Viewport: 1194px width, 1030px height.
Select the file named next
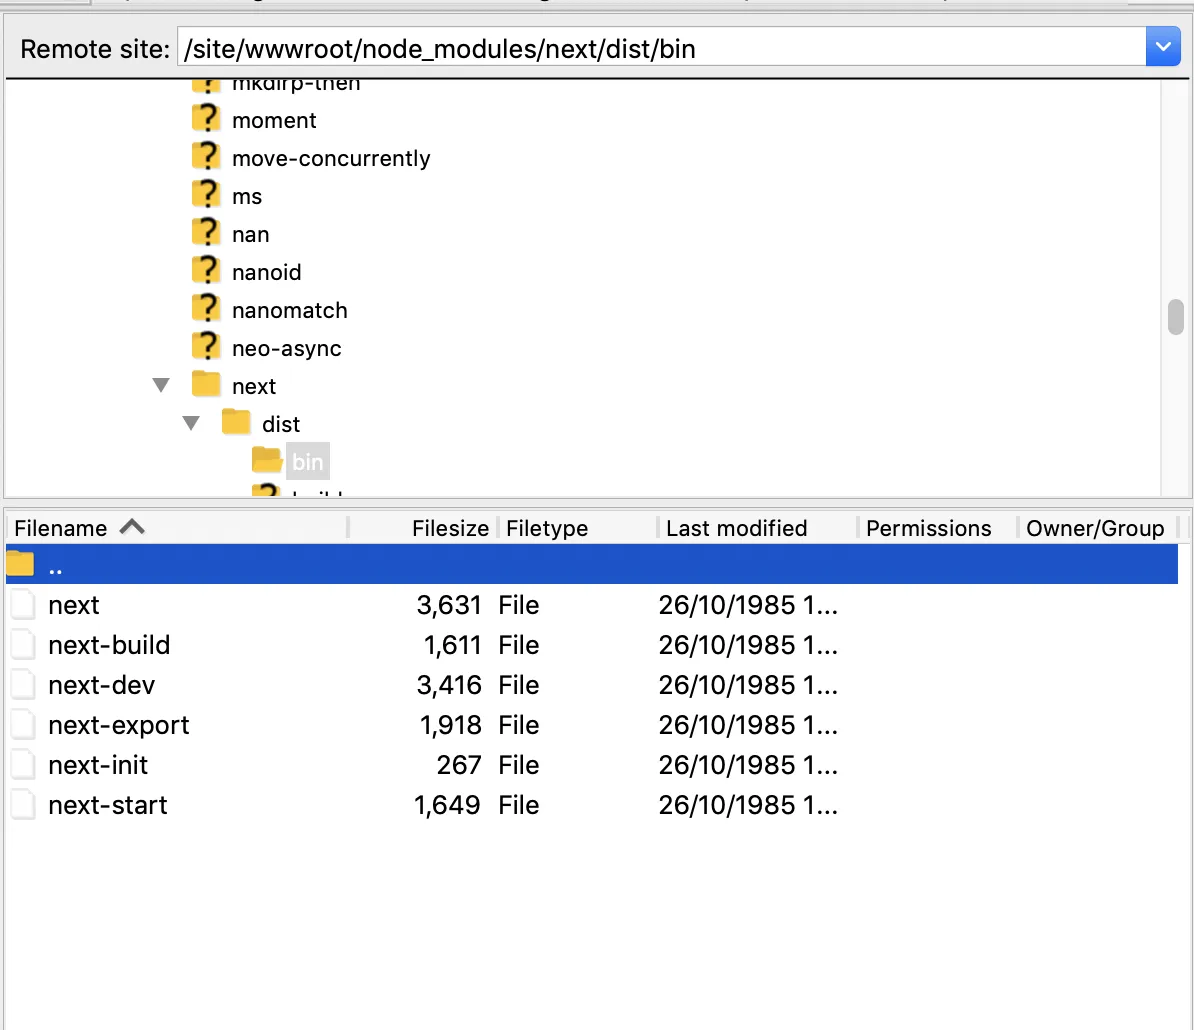click(x=74, y=605)
